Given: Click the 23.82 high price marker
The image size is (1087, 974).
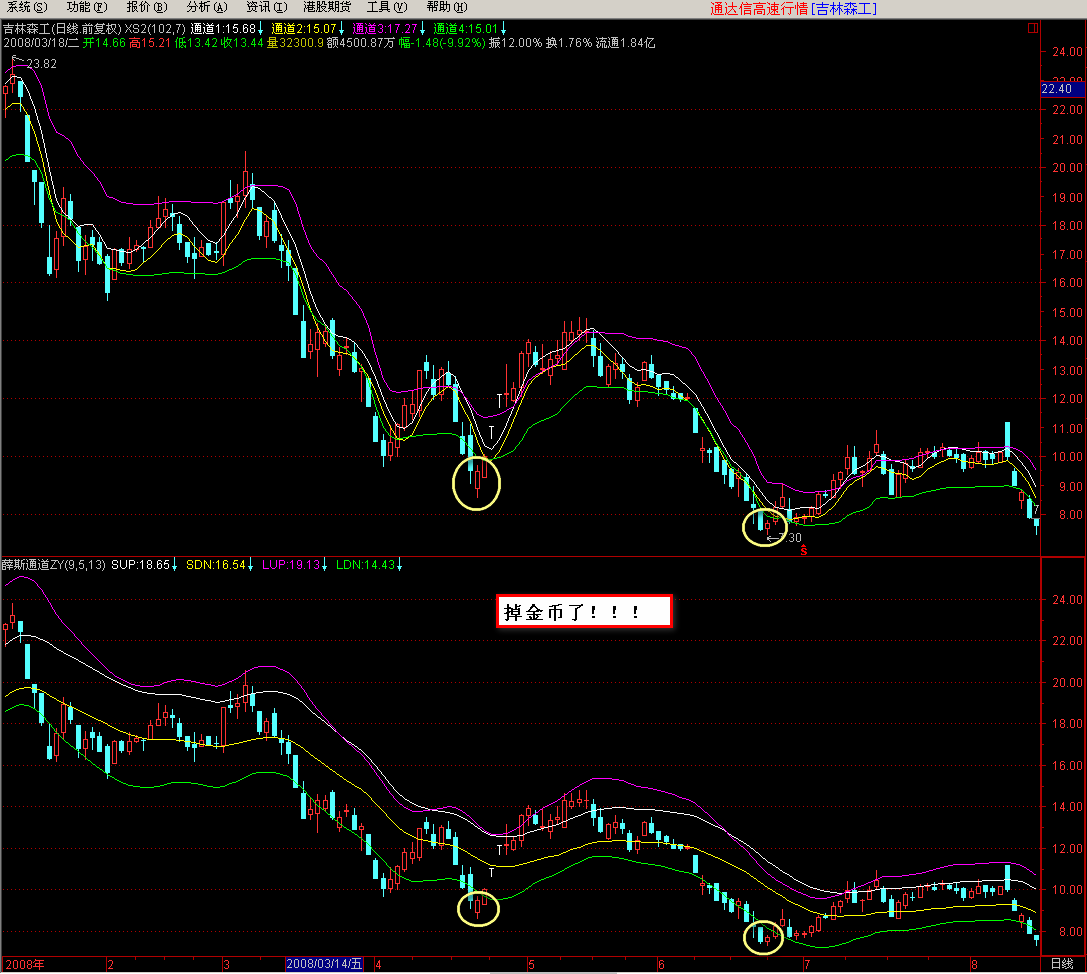Looking at the screenshot, I should point(40,64).
